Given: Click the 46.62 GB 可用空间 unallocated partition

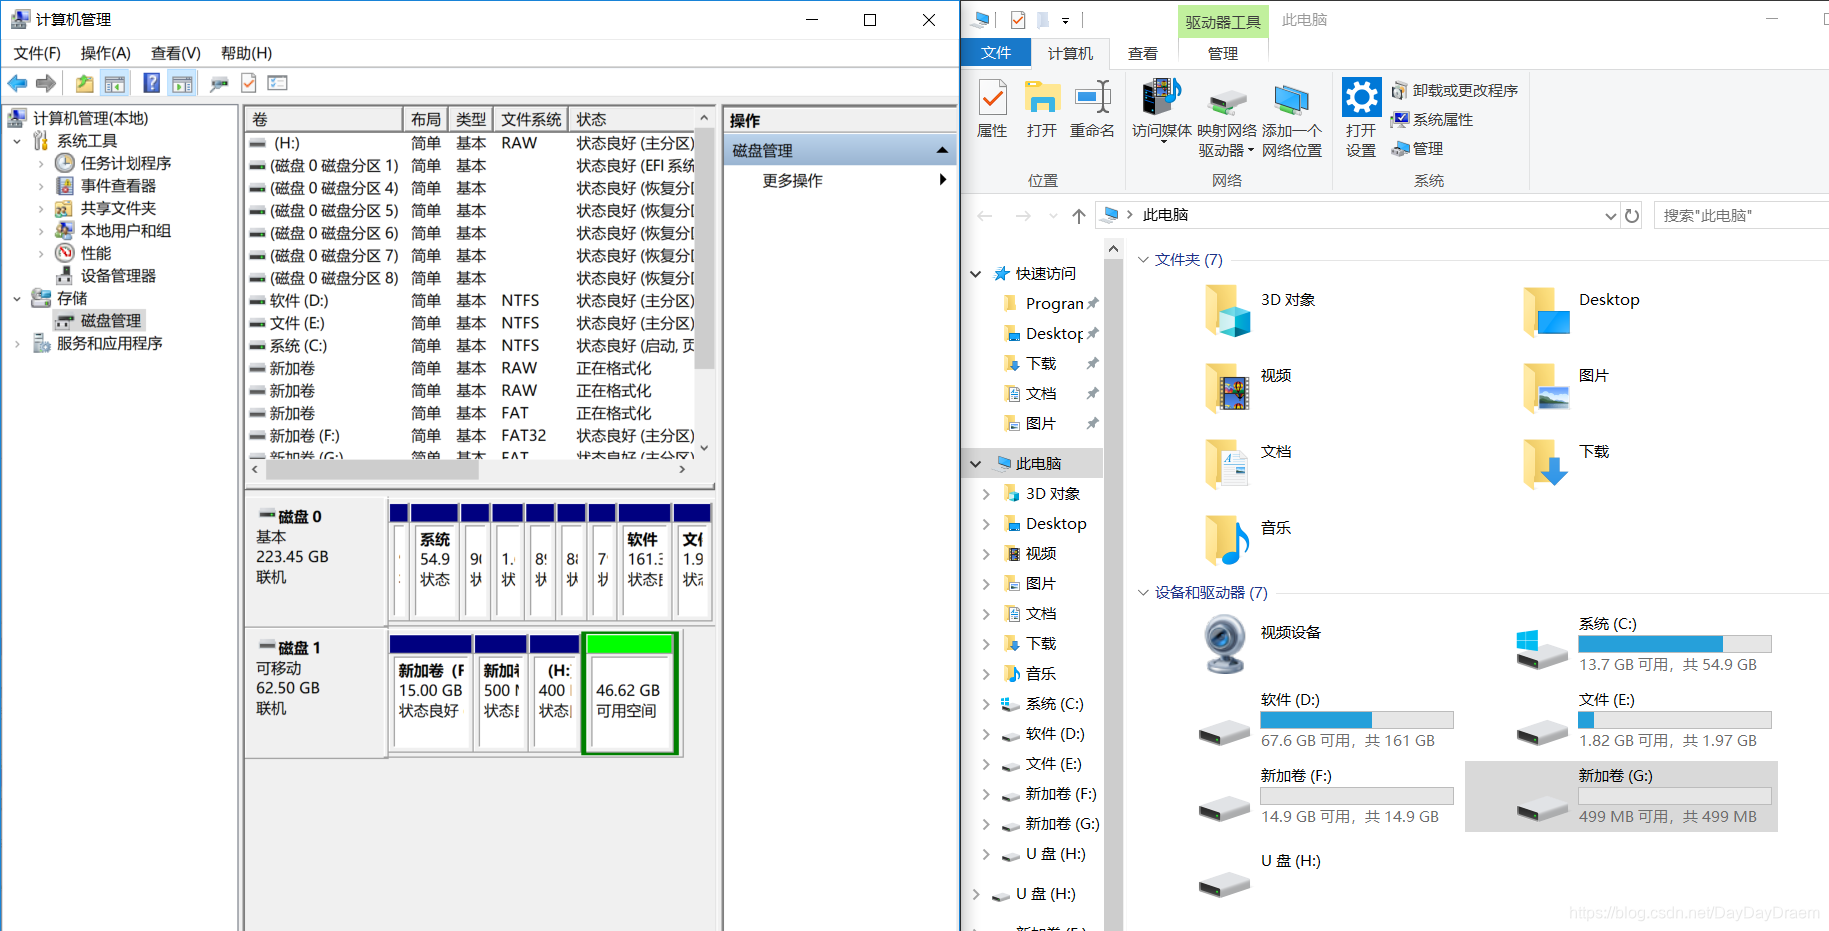Looking at the screenshot, I should click(630, 693).
